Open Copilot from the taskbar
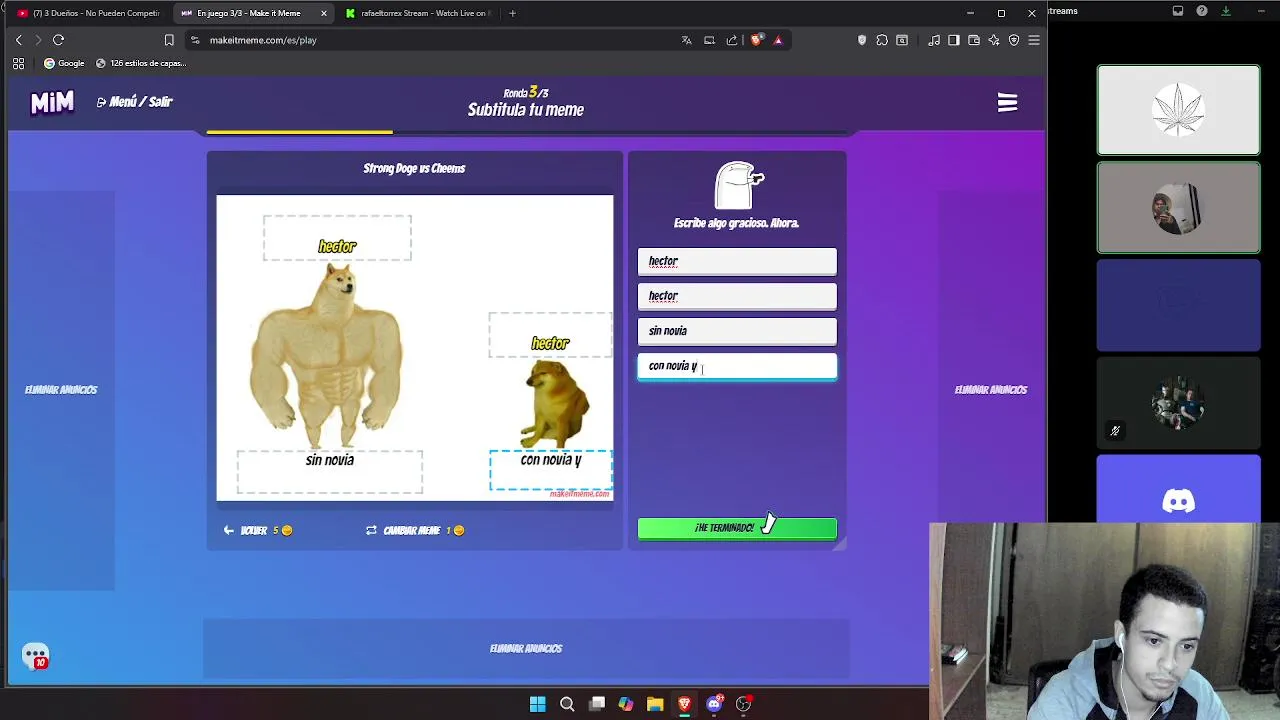The image size is (1280, 720). pos(626,704)
